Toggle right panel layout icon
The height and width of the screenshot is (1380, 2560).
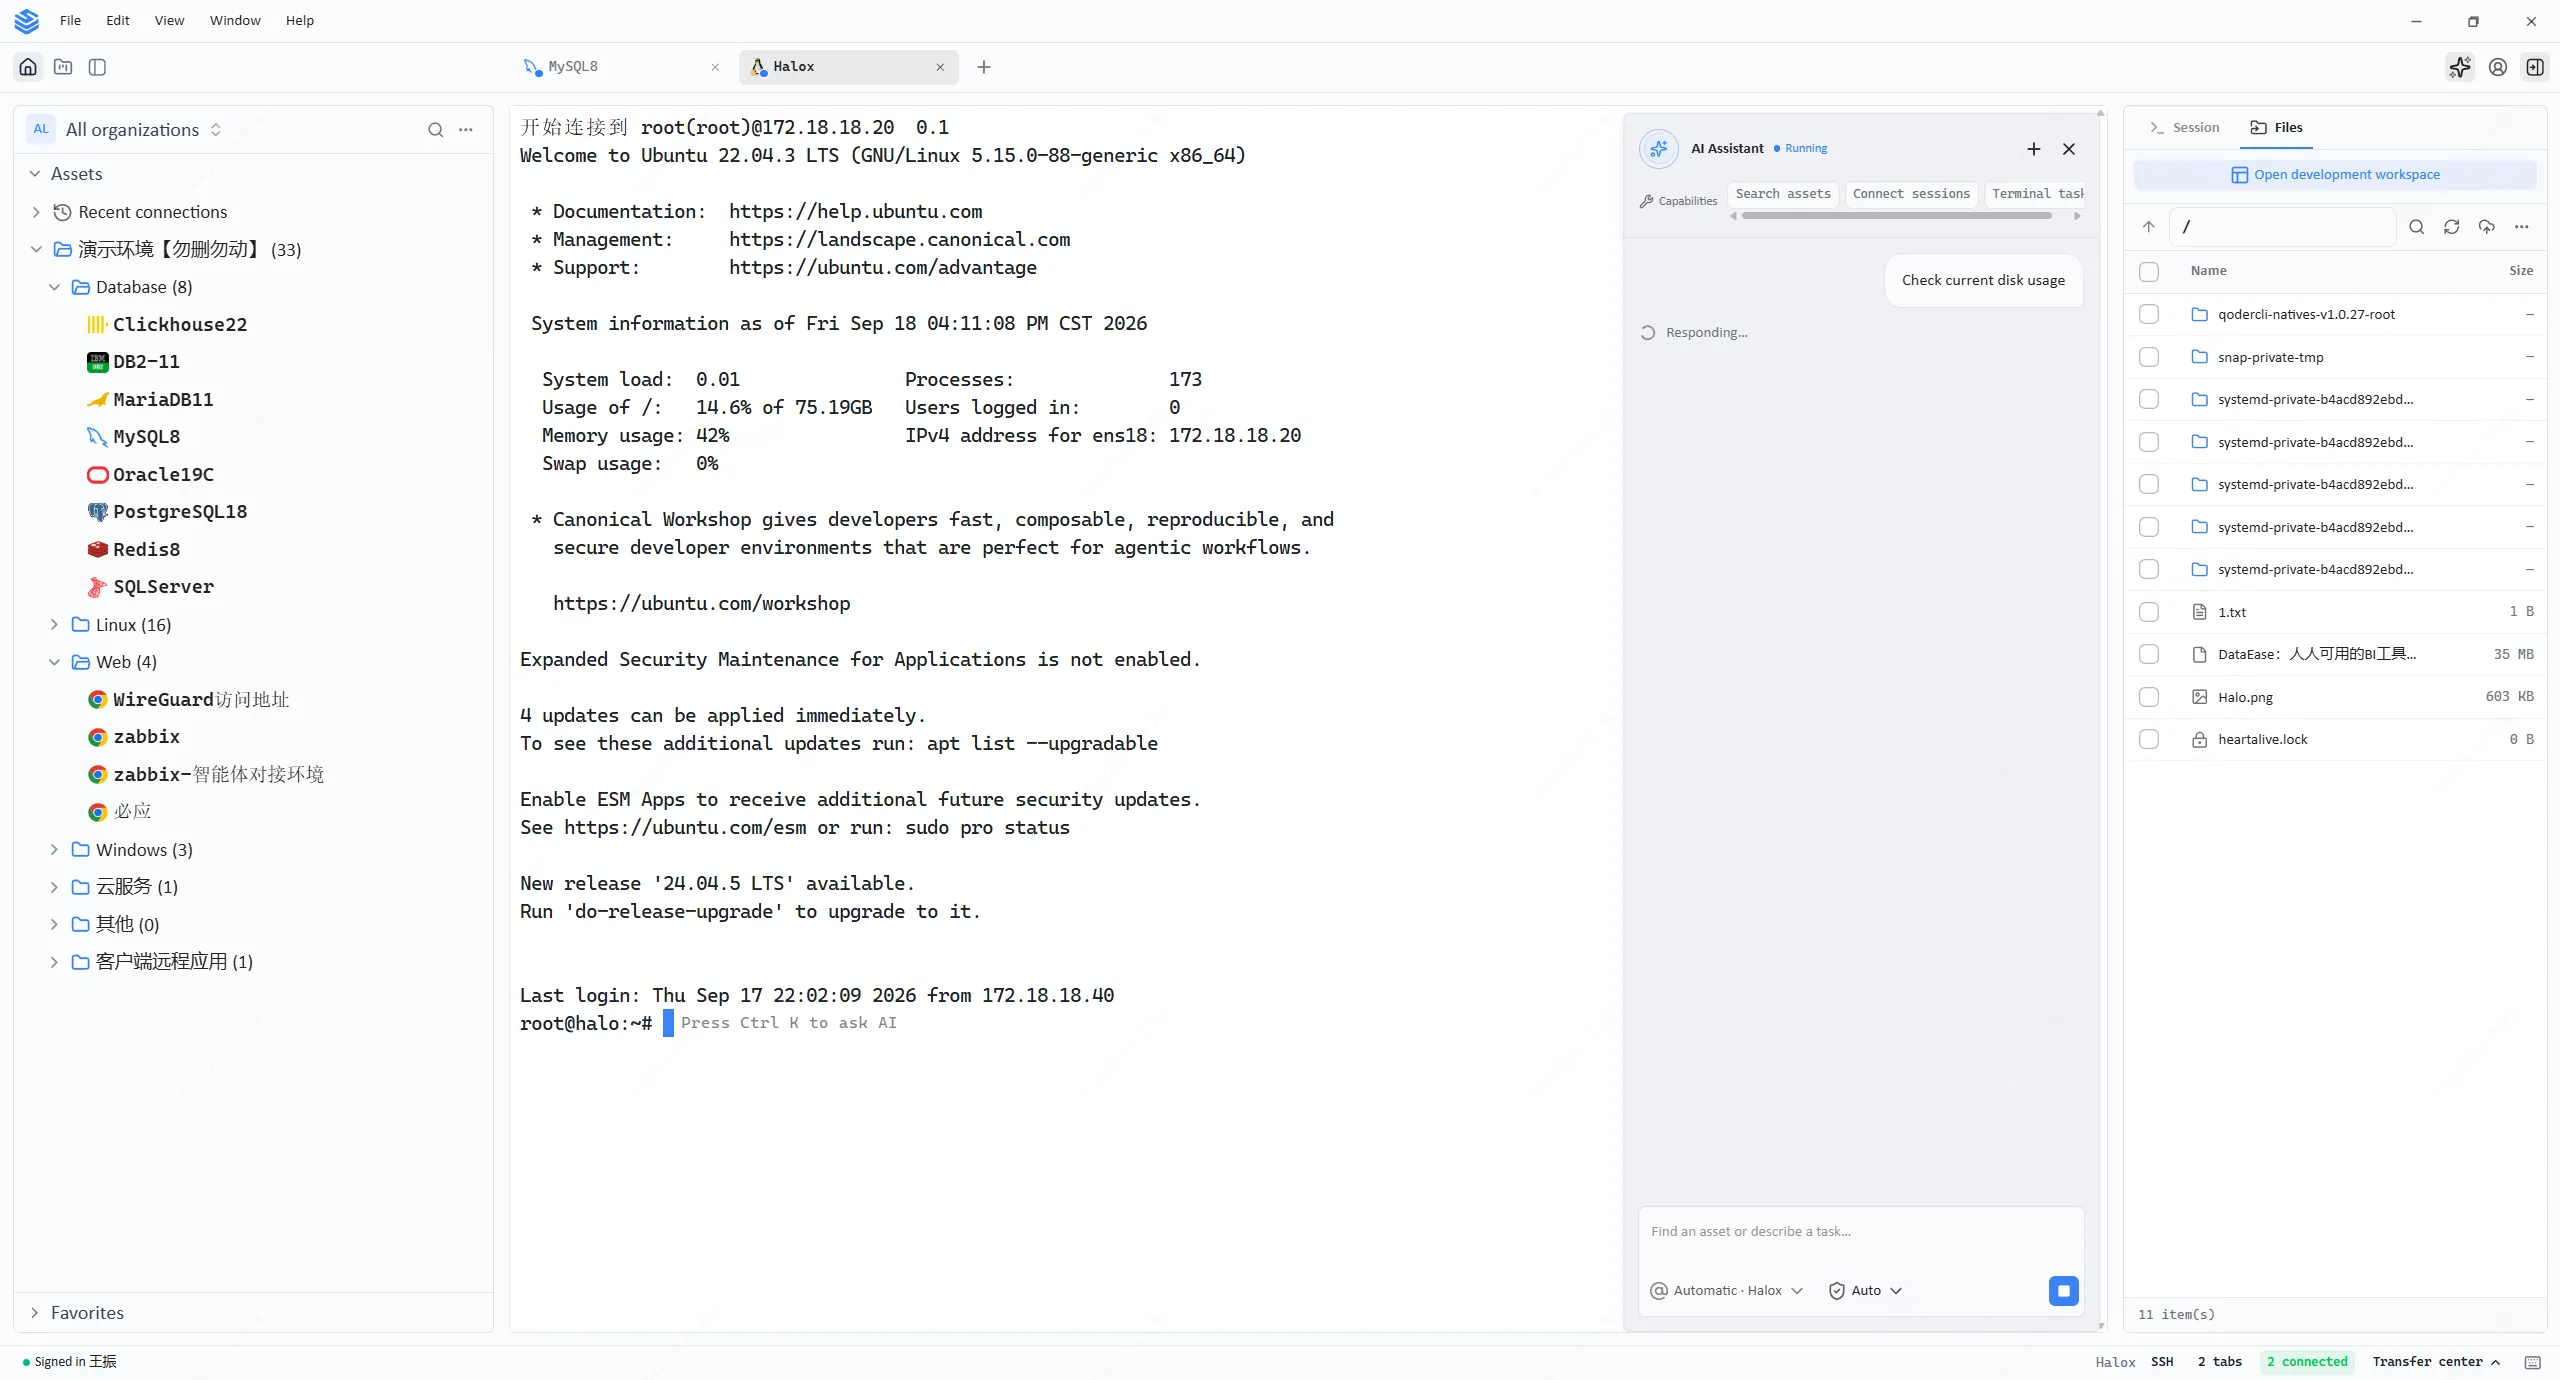click(x=2535, y=67)
